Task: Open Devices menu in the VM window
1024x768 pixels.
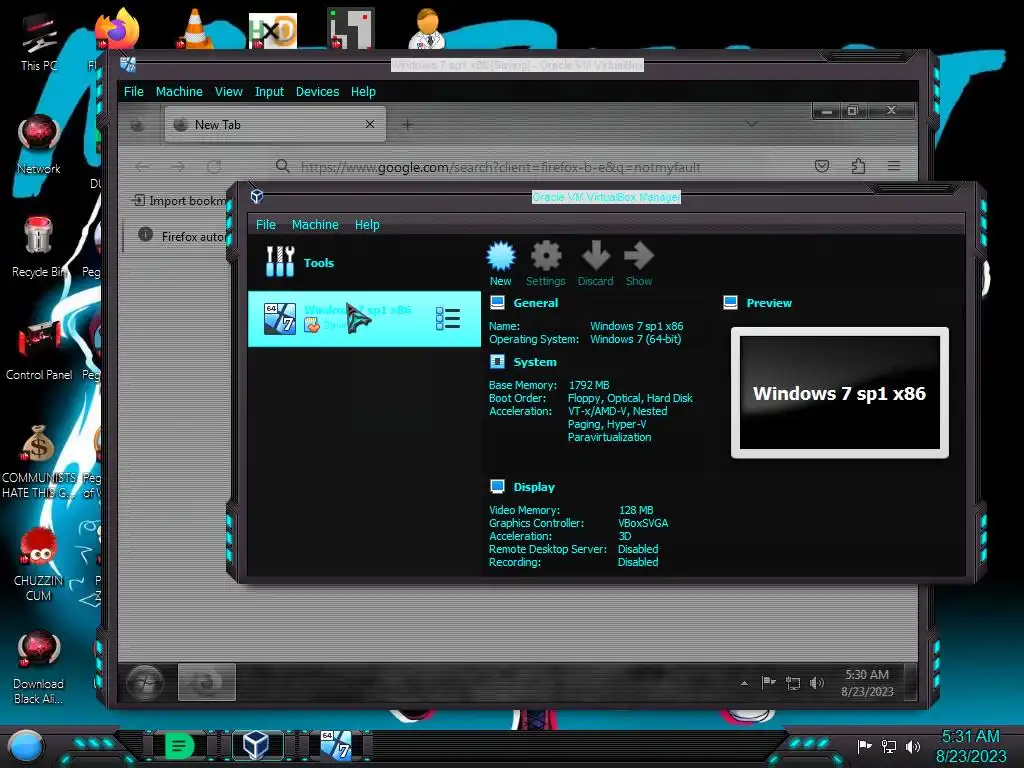Action: tap(317, 91)
